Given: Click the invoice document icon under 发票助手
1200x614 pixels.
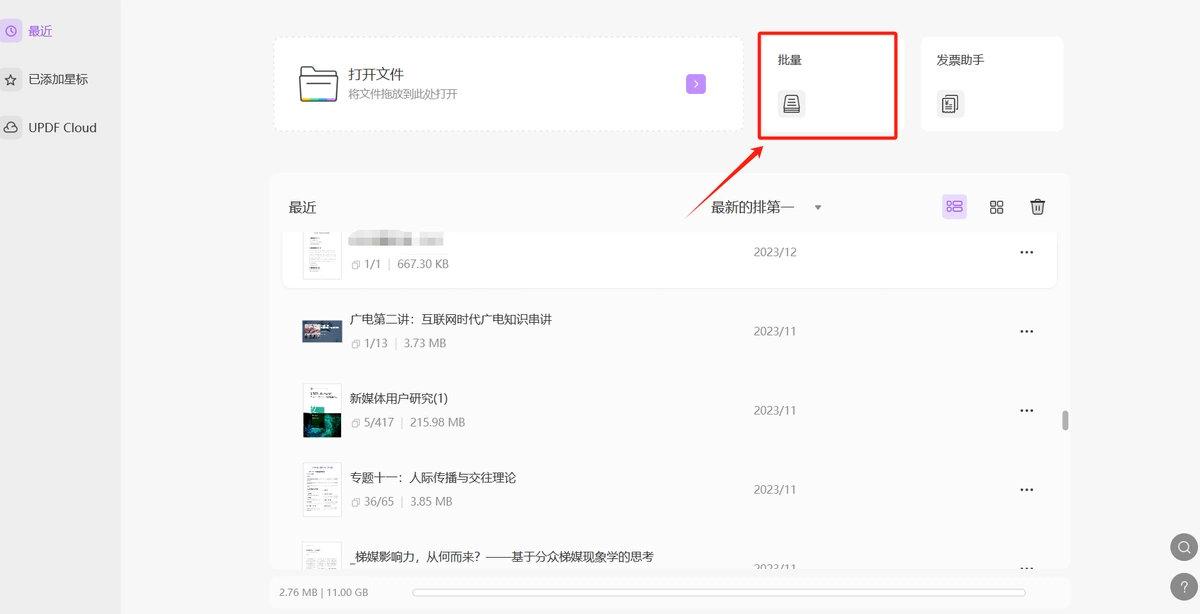Looking at the screenshot, I should (x=950, y=104).
